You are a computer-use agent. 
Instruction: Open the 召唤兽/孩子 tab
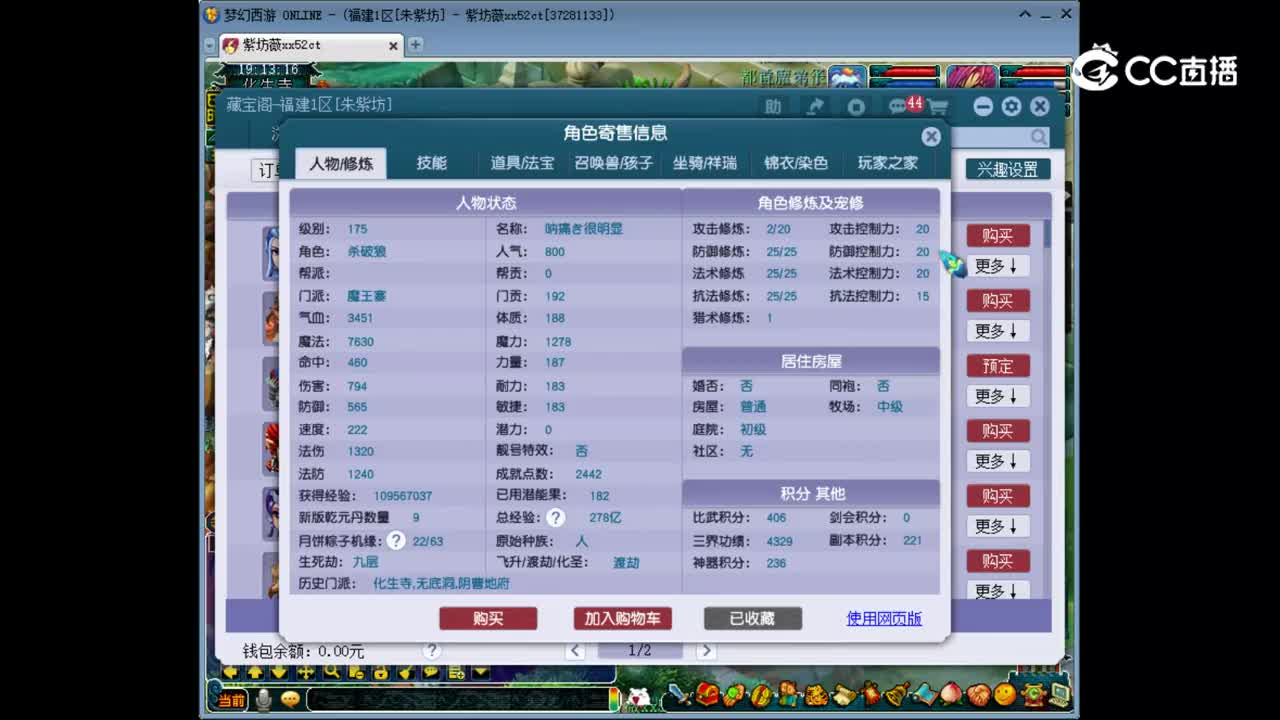[x=614, y=163]
